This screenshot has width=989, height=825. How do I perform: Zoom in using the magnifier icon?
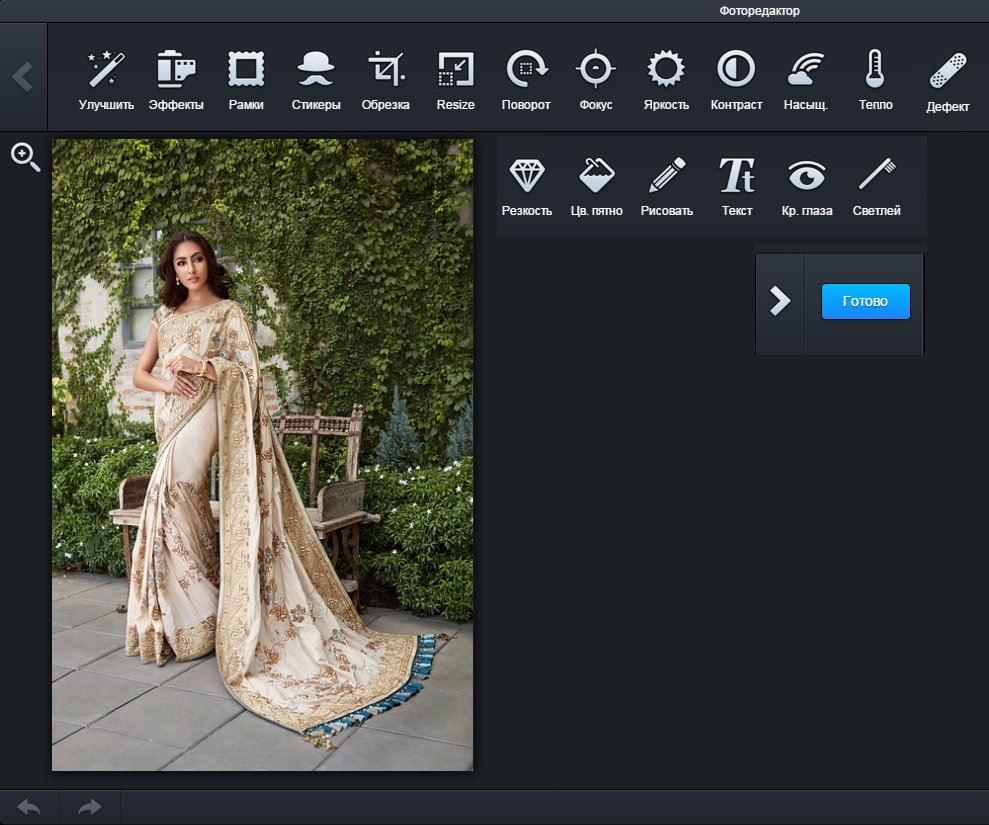point(25,157)
